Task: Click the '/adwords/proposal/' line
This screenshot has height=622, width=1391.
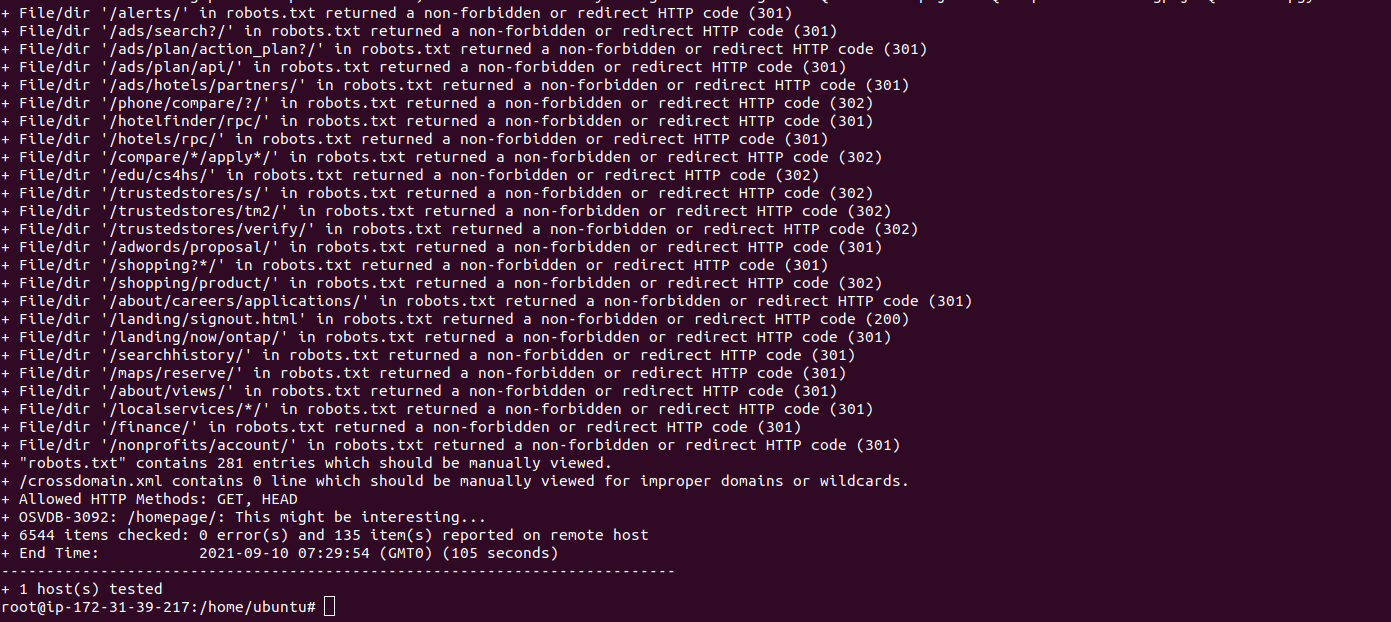Action: pyautogui.click(x=442, y=247)
